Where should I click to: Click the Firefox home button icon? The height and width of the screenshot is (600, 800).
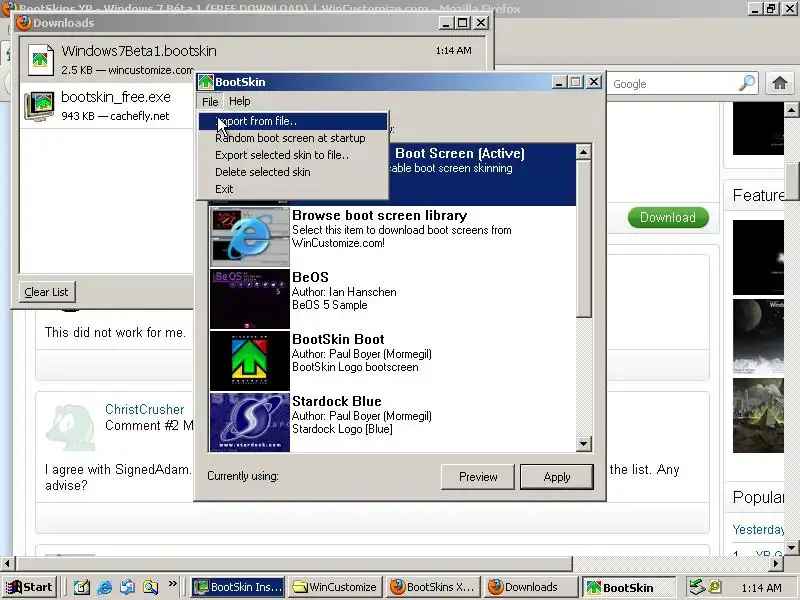(x=779, y=83)
